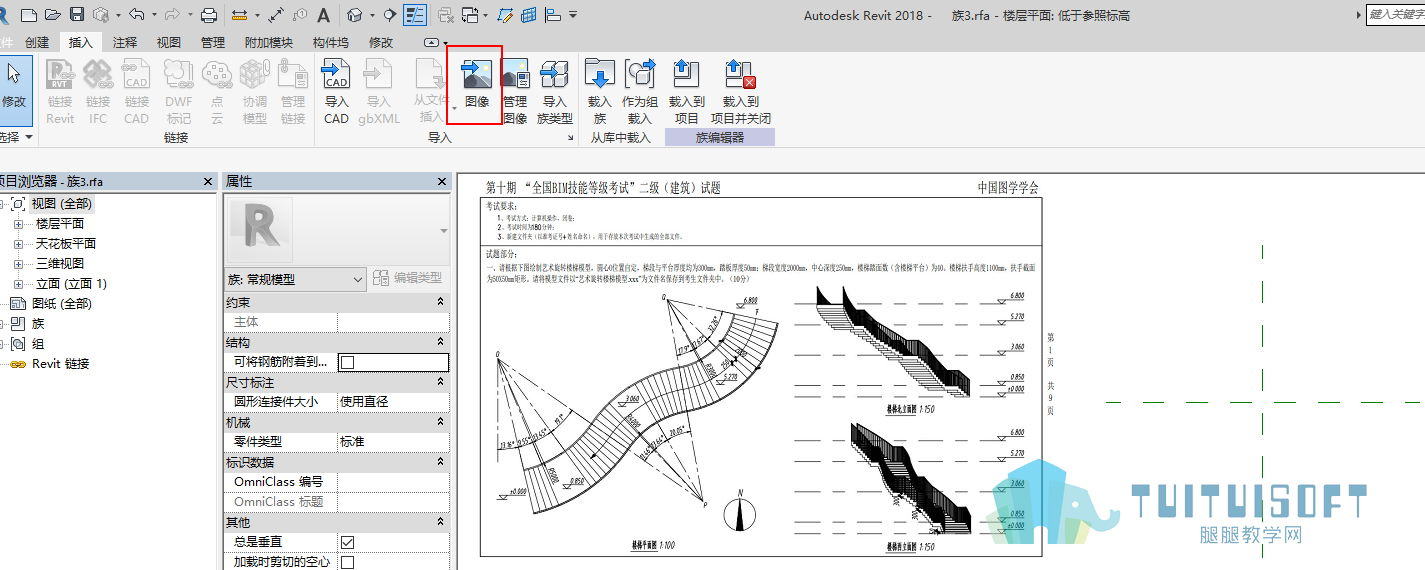Collapse the 结构 properties section
The width and height of the screenshot is (1425, 570).
point(441,342)
